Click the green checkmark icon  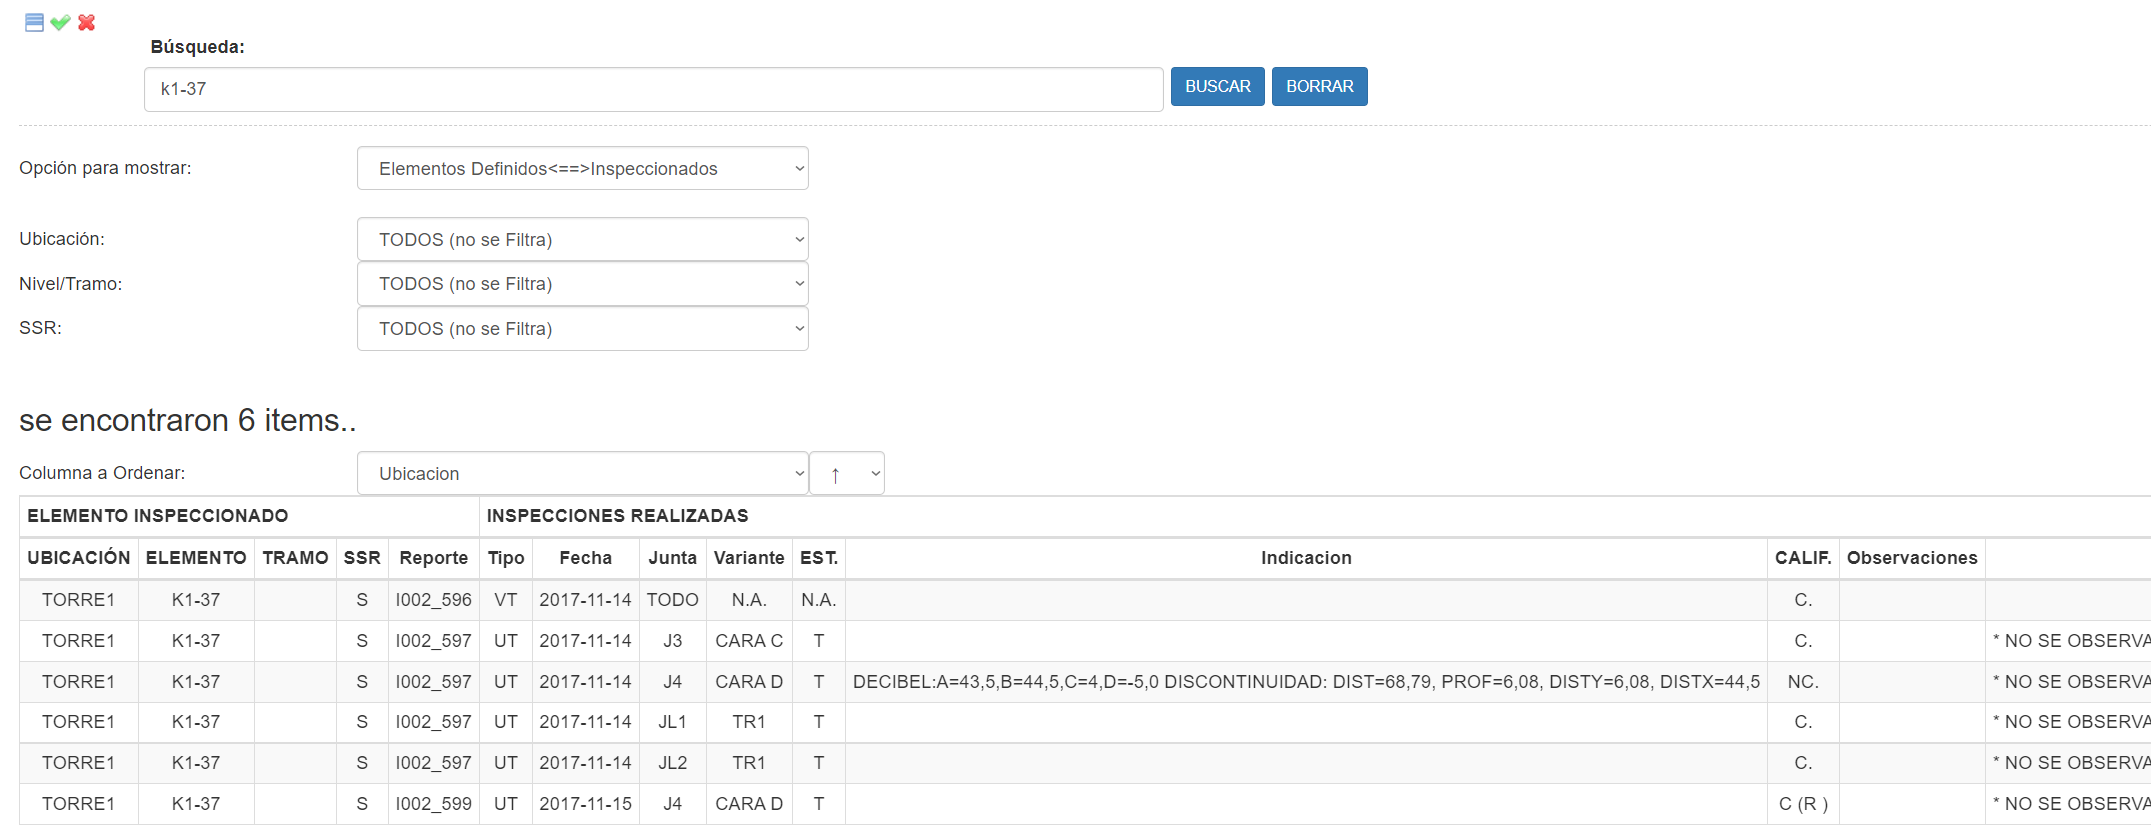click(60, 23)
